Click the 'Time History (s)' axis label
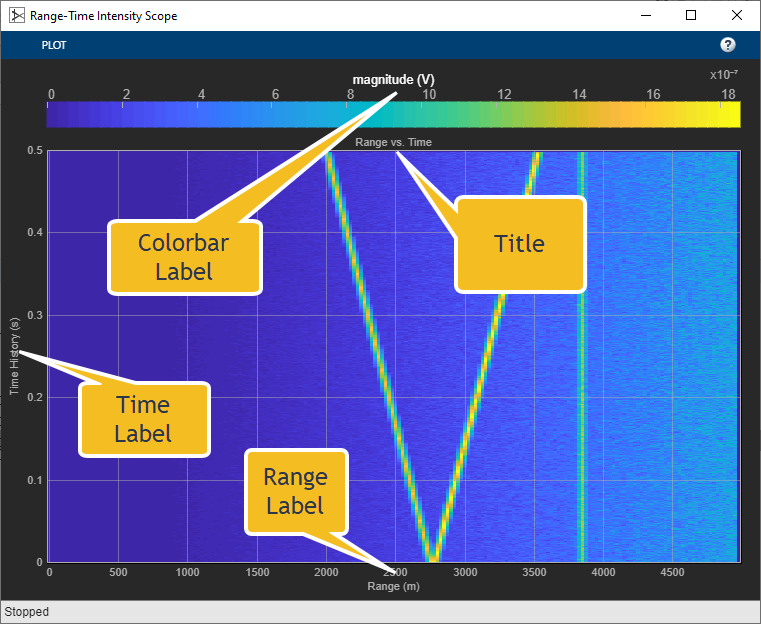Image resolution: width=761 pixels, height=624 pixels. [15, 356]
